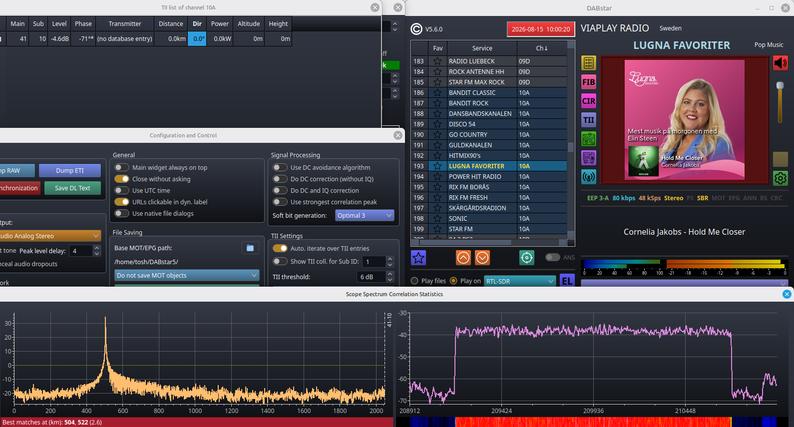This screenshot has width=794, height=427.
Task: Select the Play on radio button
Action: click(453, 281)
